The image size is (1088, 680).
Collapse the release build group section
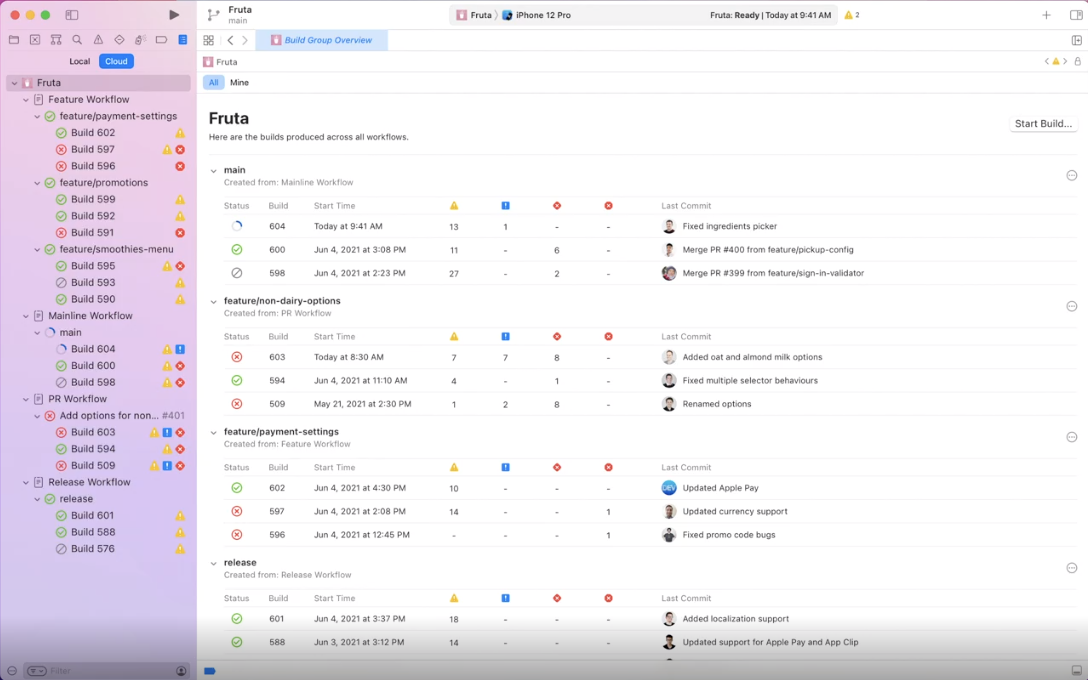click(214, 563)
